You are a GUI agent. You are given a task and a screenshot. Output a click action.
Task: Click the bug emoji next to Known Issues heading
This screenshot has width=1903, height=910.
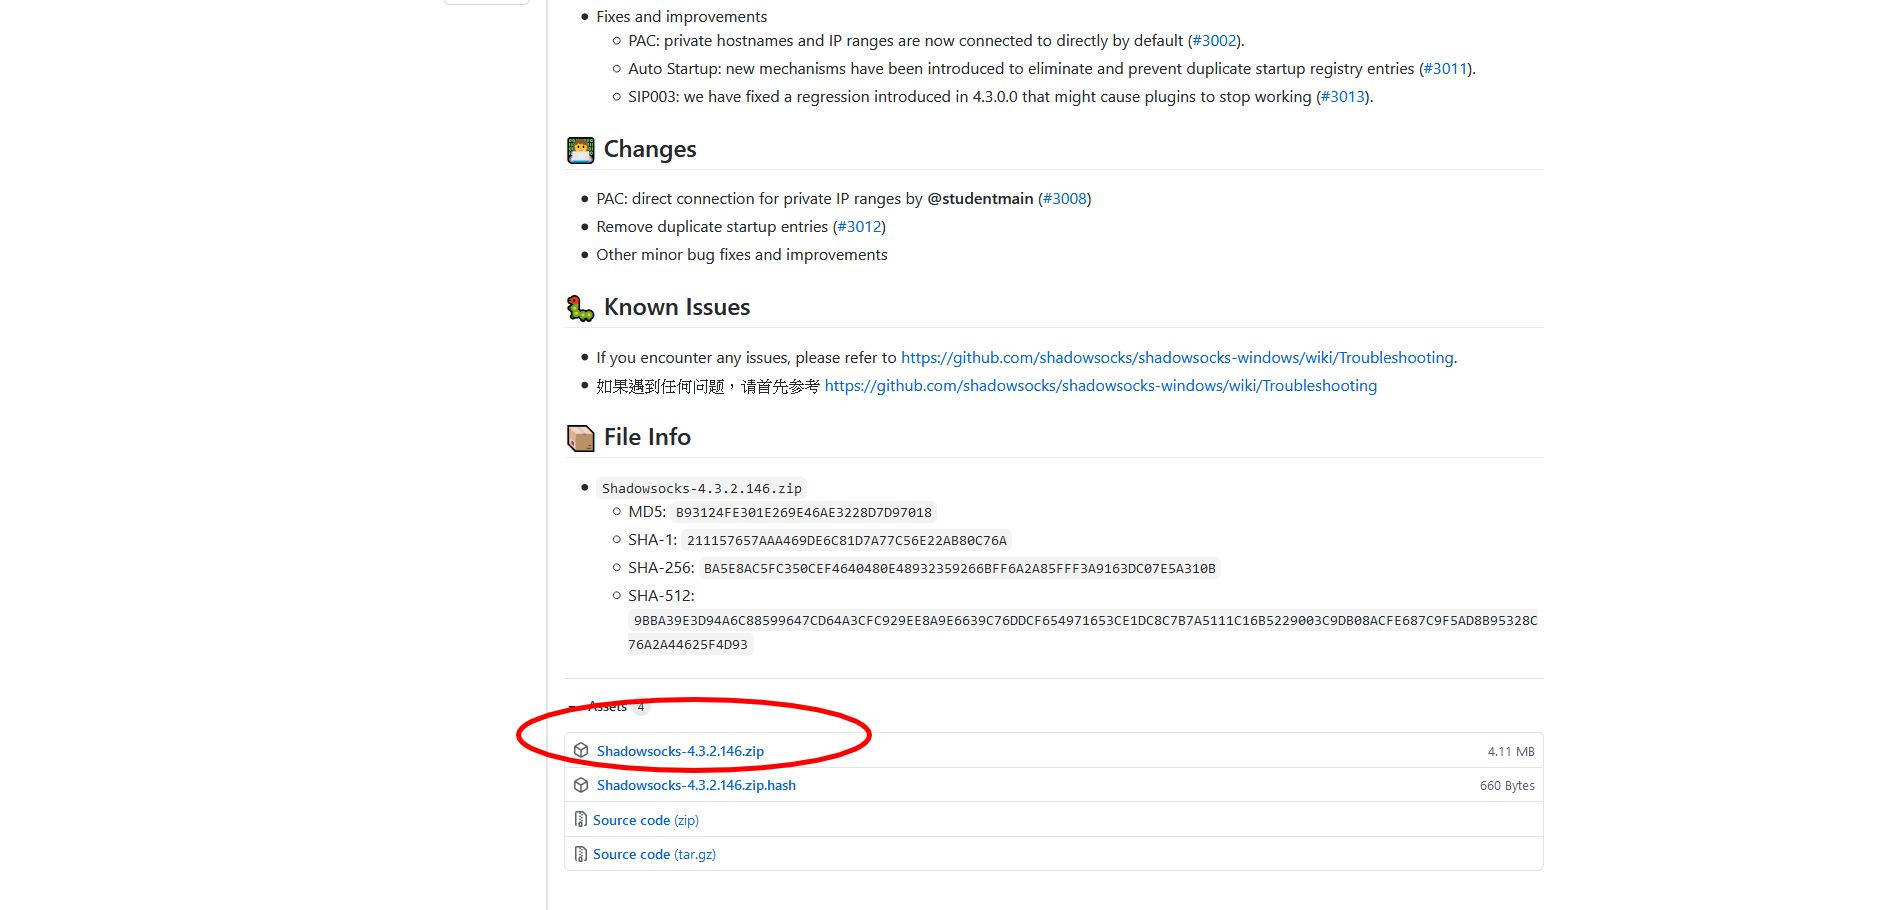pos(579,306)
